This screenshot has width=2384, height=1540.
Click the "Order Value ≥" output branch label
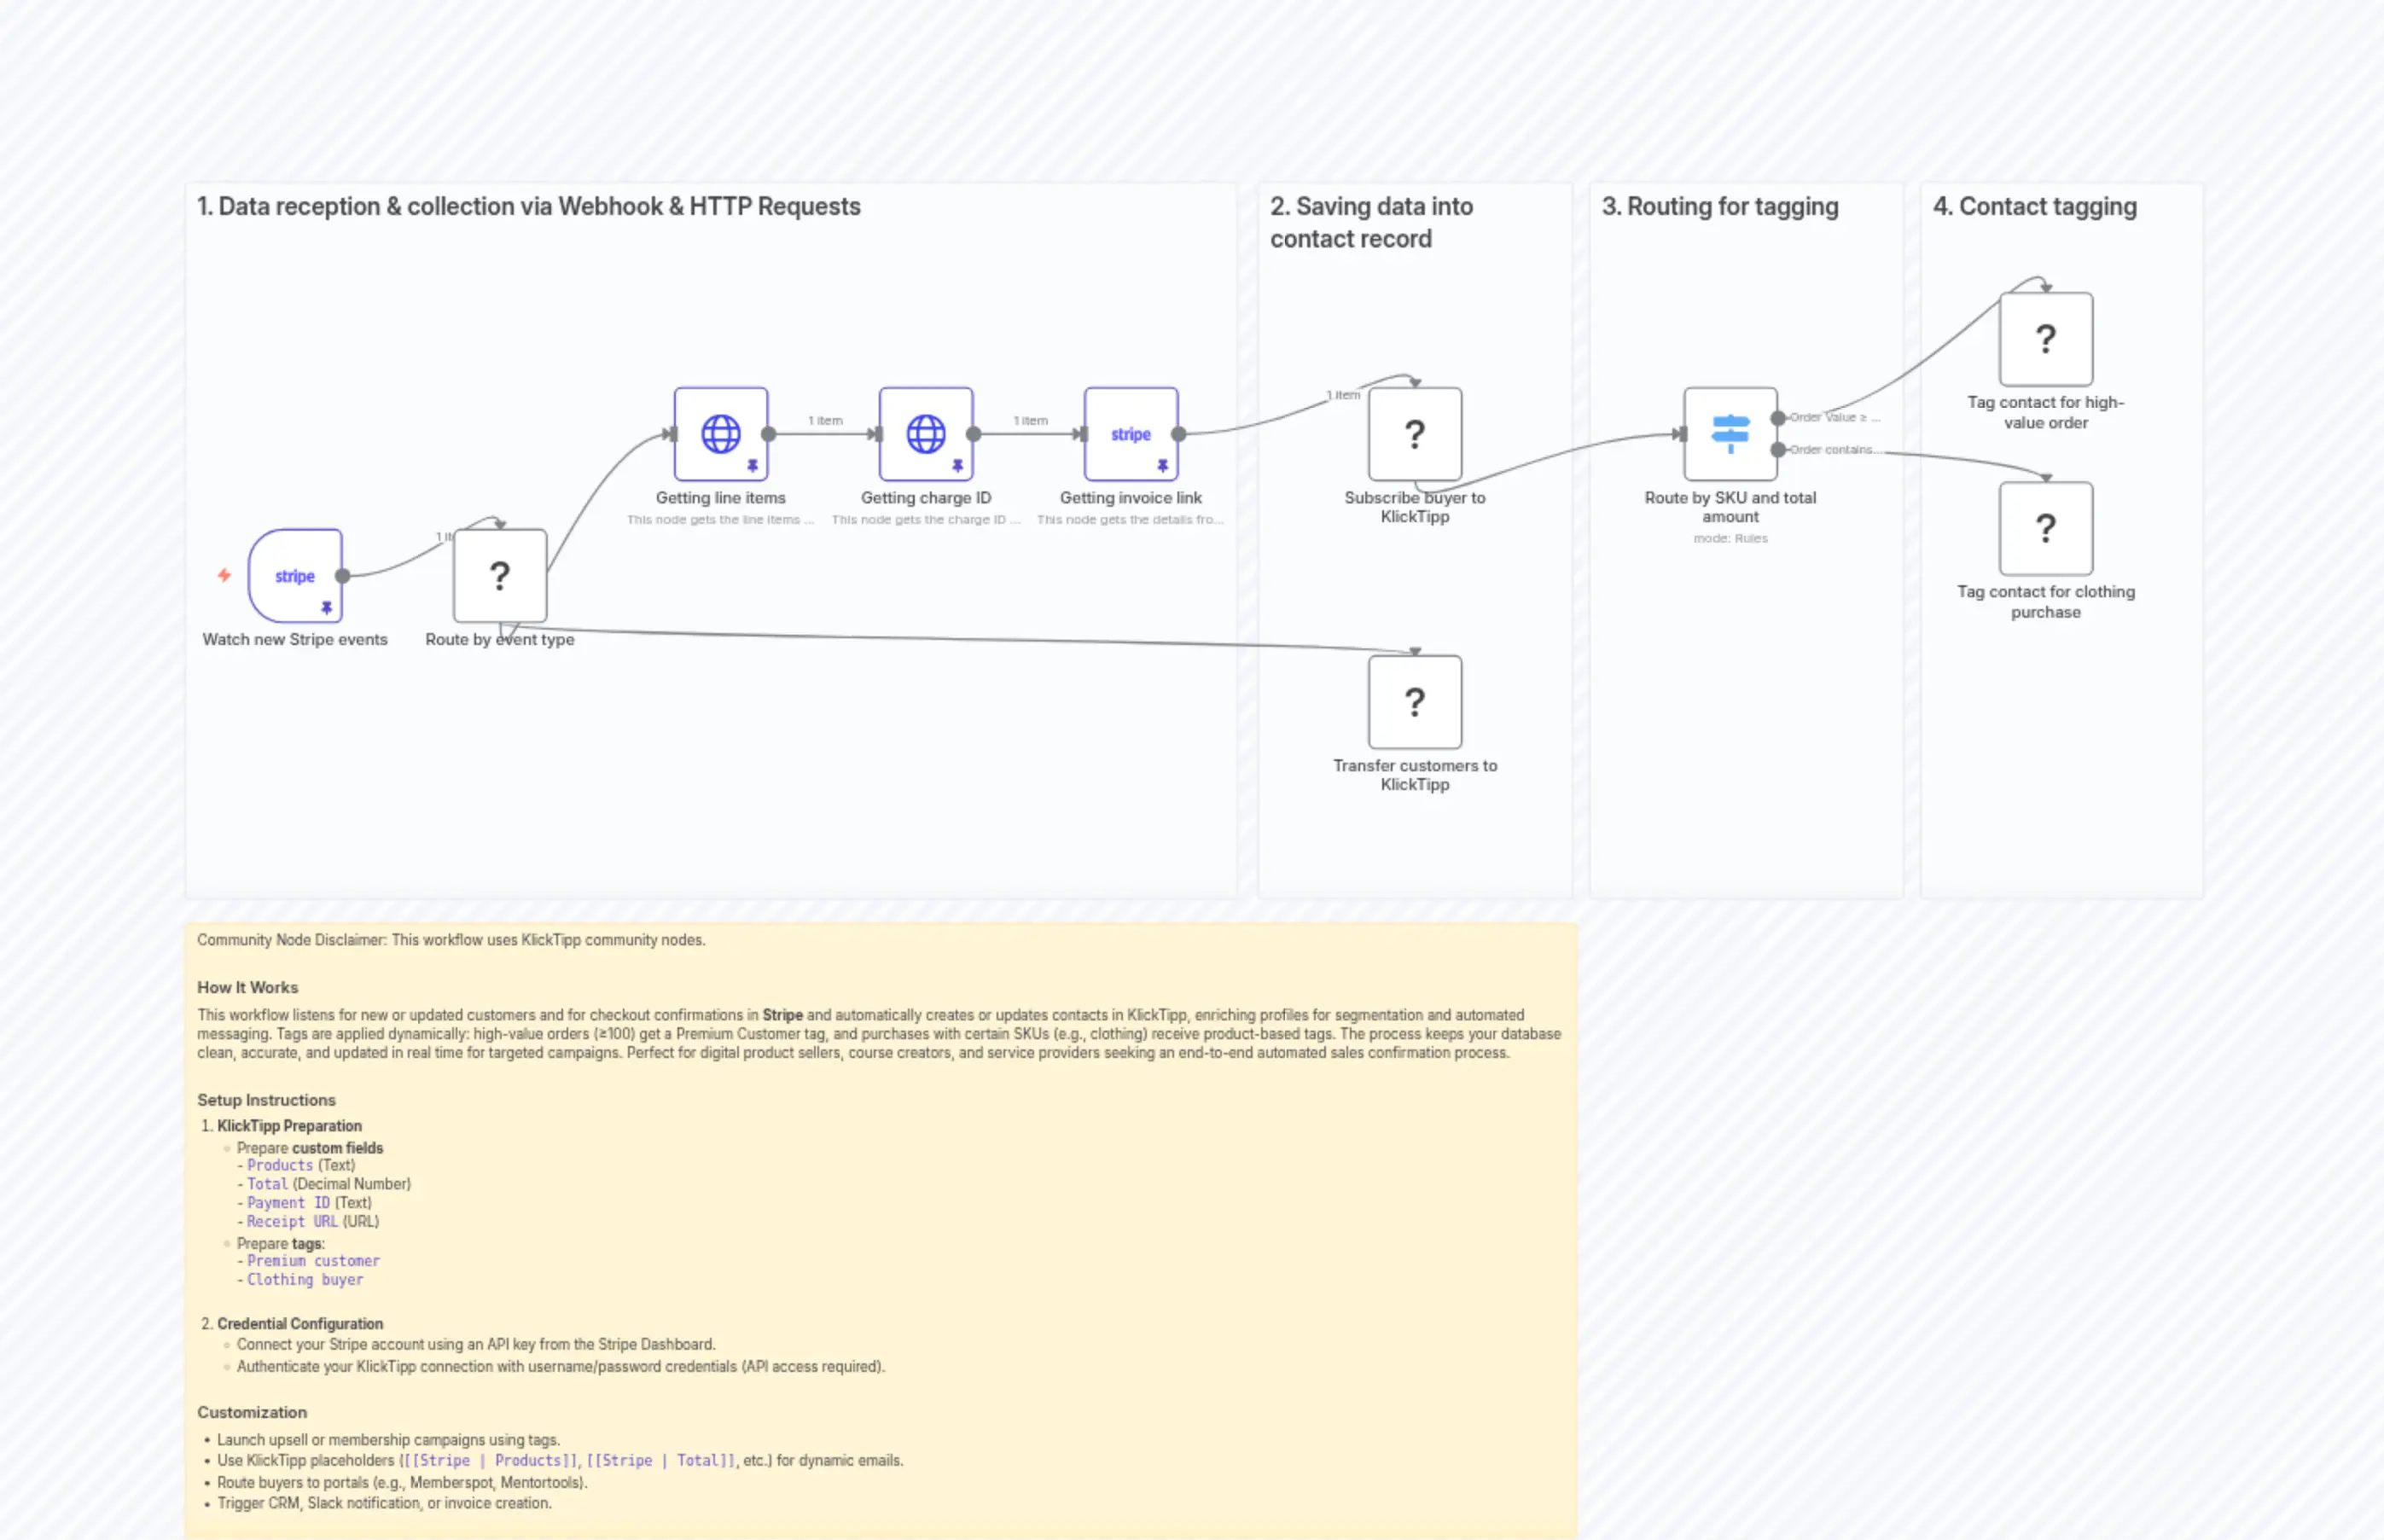pos(1836,417)
